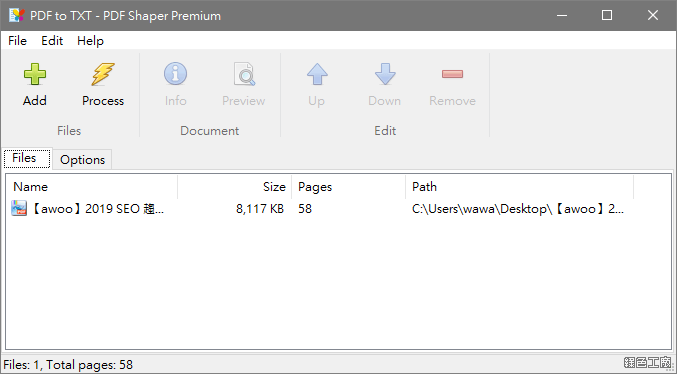Start conversion with the Process lightning icon

click(x=103, y=74)
